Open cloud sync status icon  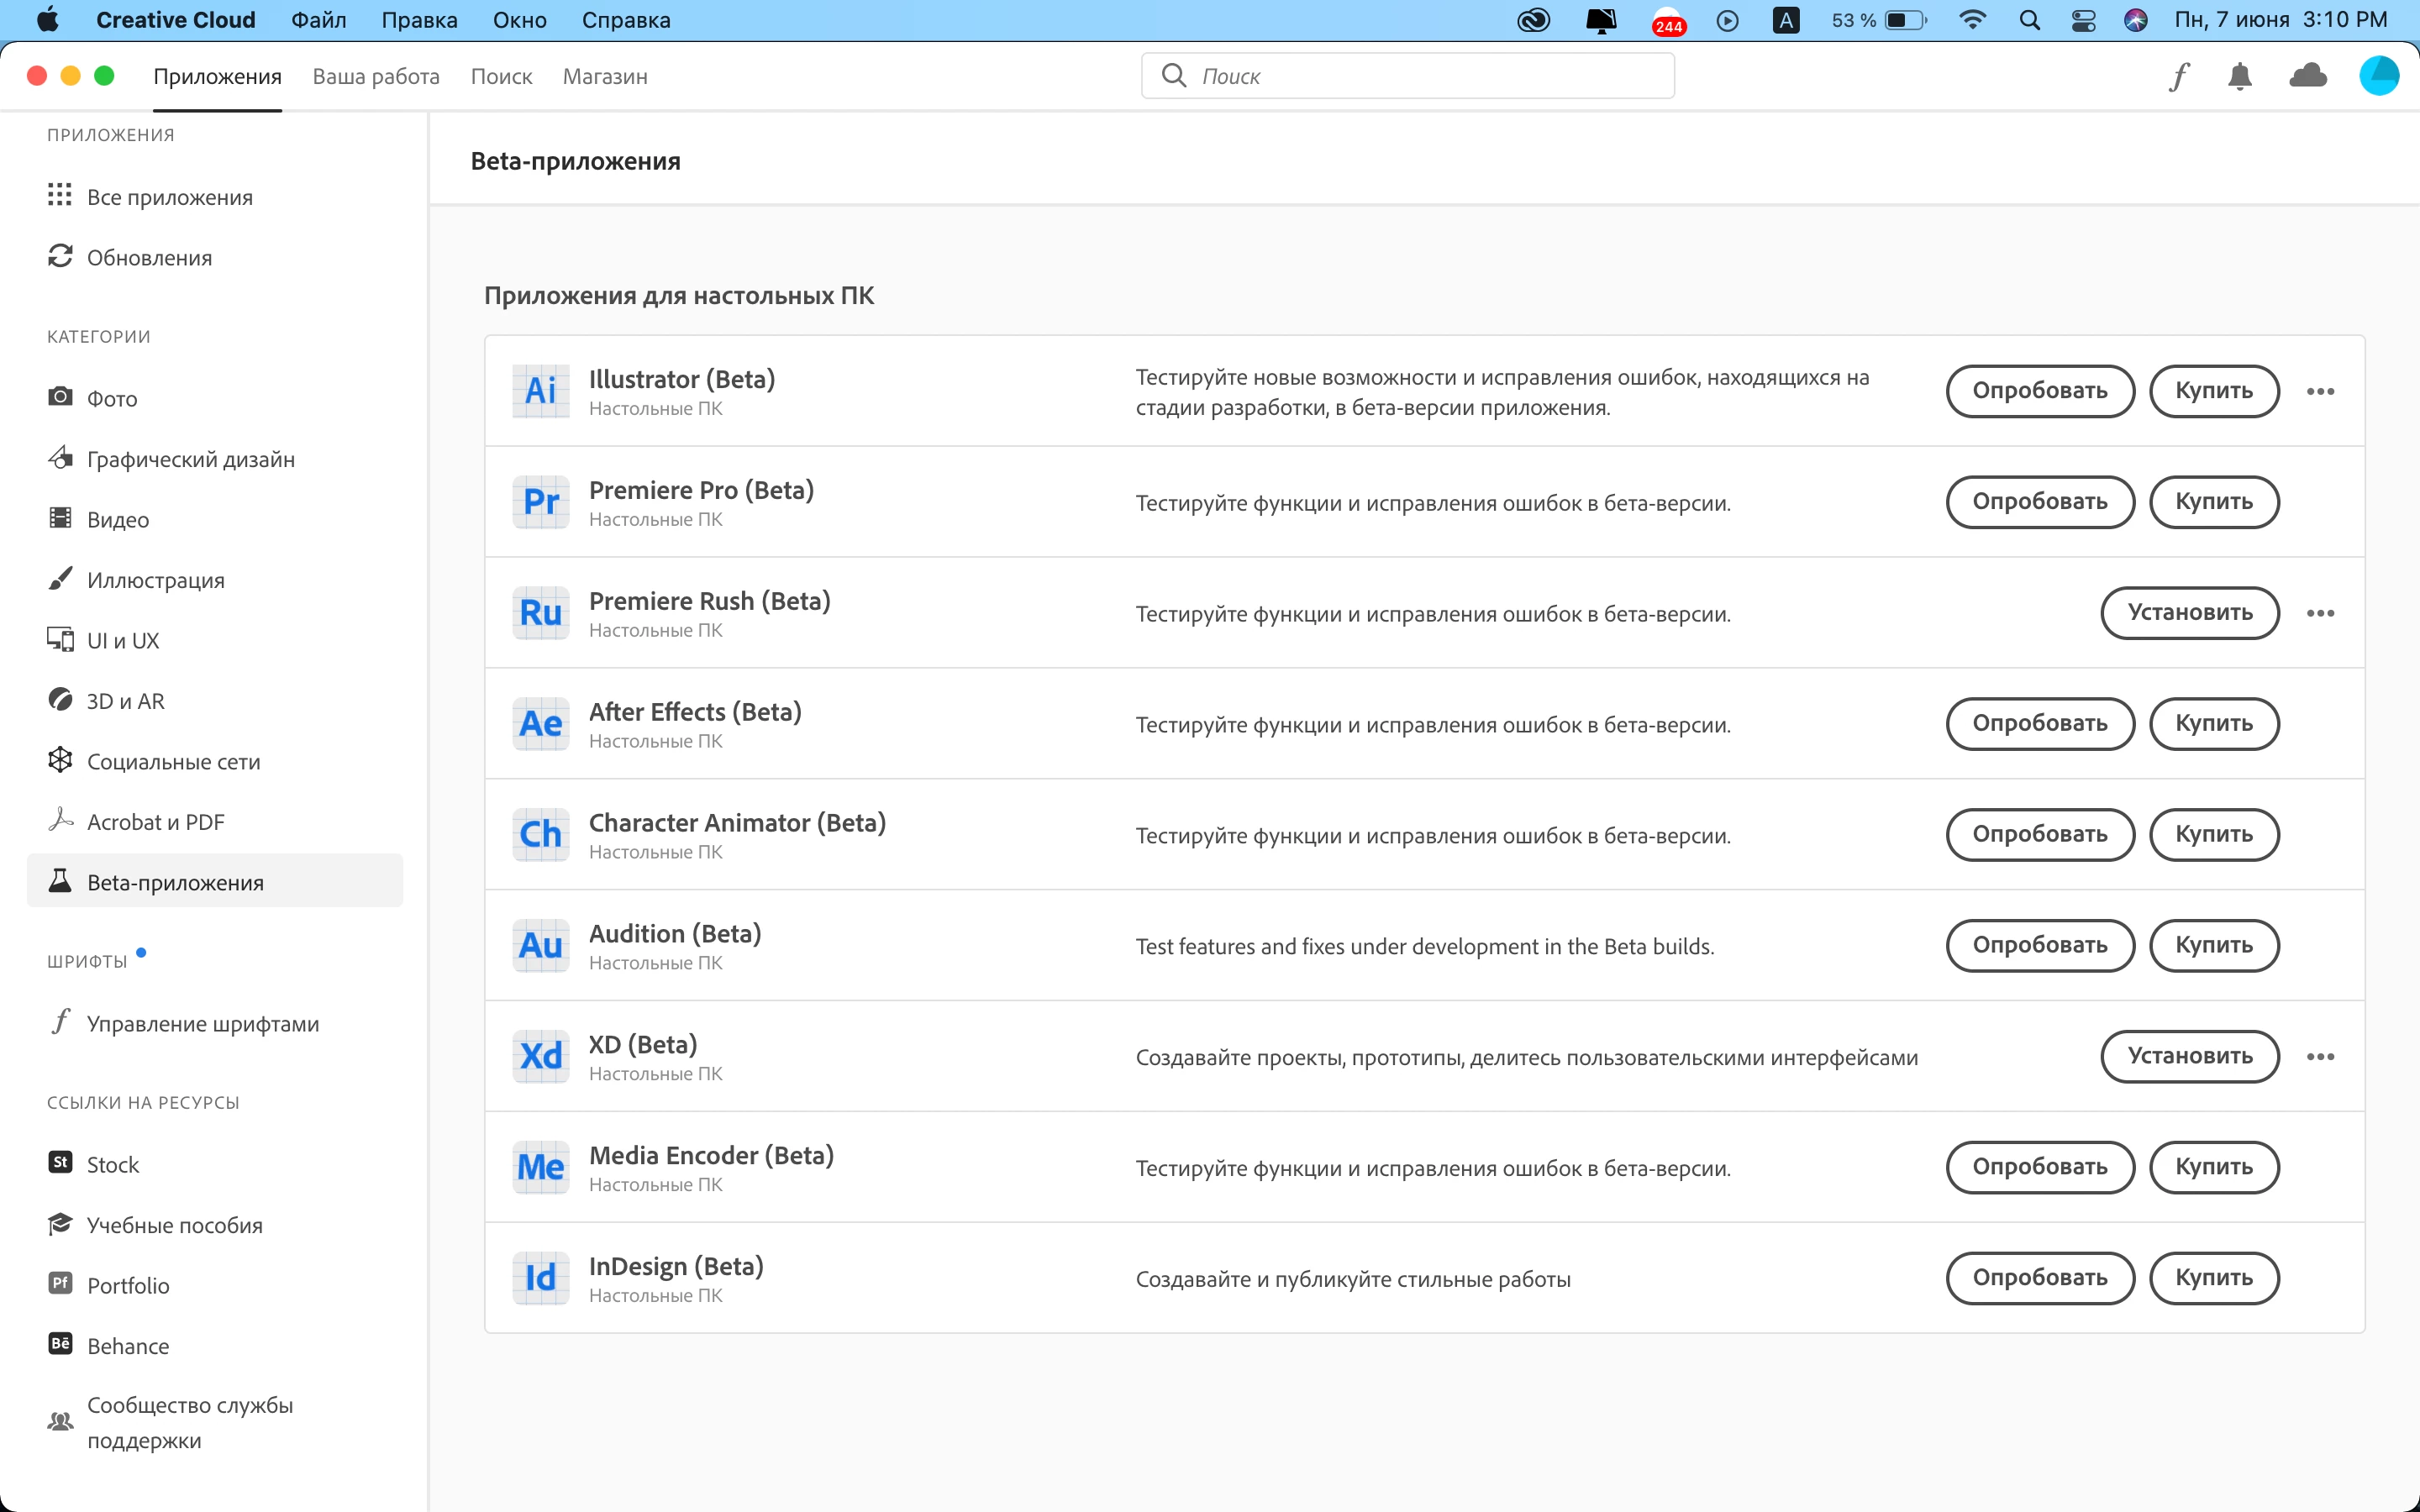(2308, 76)
